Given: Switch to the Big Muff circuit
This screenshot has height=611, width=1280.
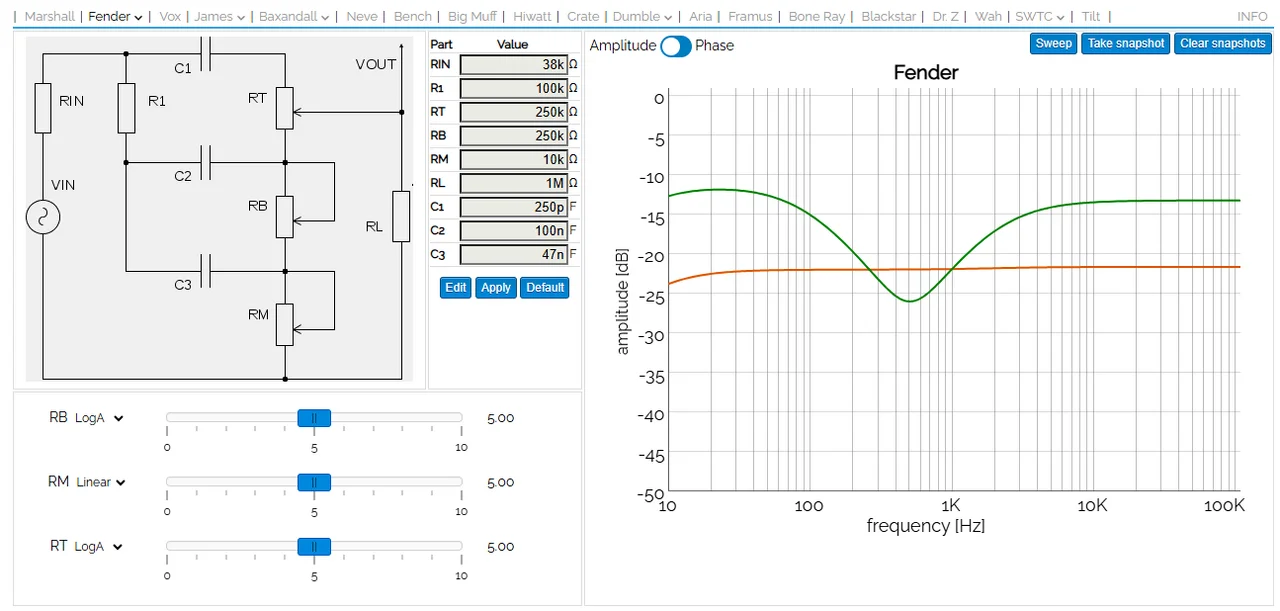Looking at the screenshot, I should click(x=472, y=17).
